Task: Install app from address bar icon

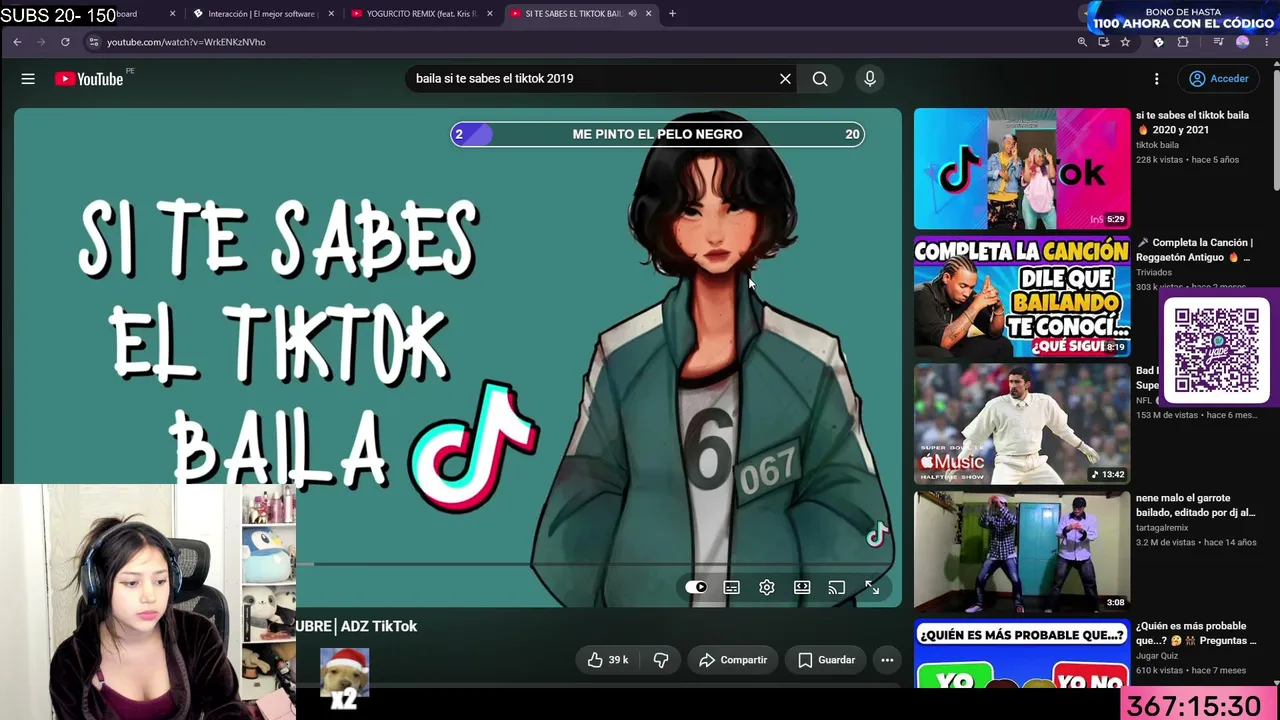Action: pos(1104,42)
